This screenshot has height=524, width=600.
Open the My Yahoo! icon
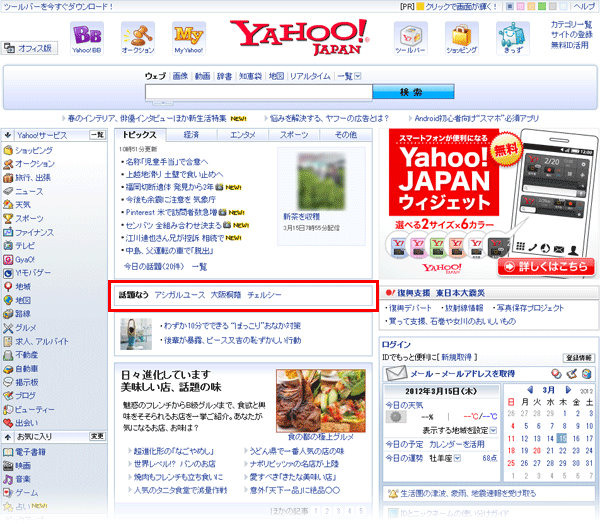point(189,38)
